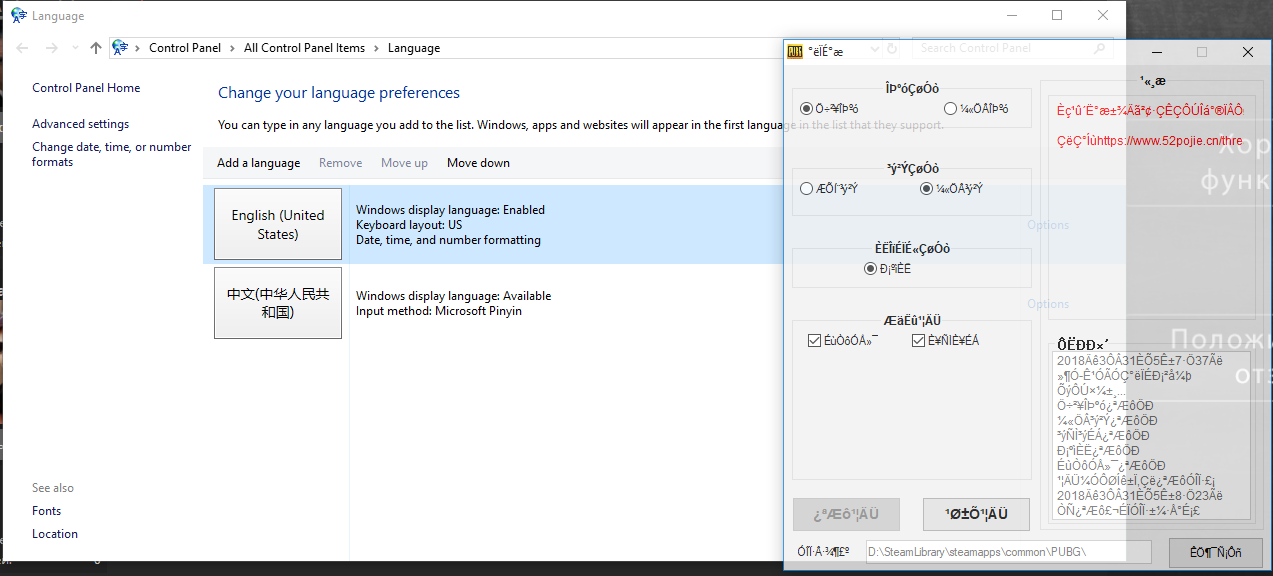Click Remove in the language toolbar
1273x576 pixels.
341,163
